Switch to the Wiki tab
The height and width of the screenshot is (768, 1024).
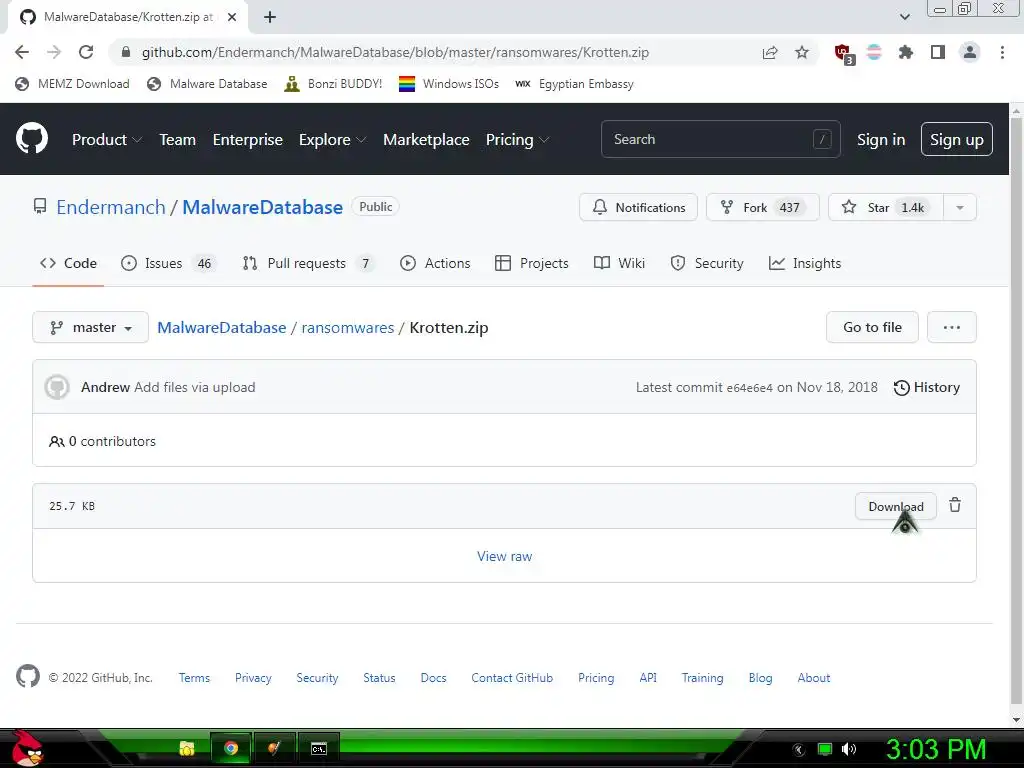pos(619,263)
